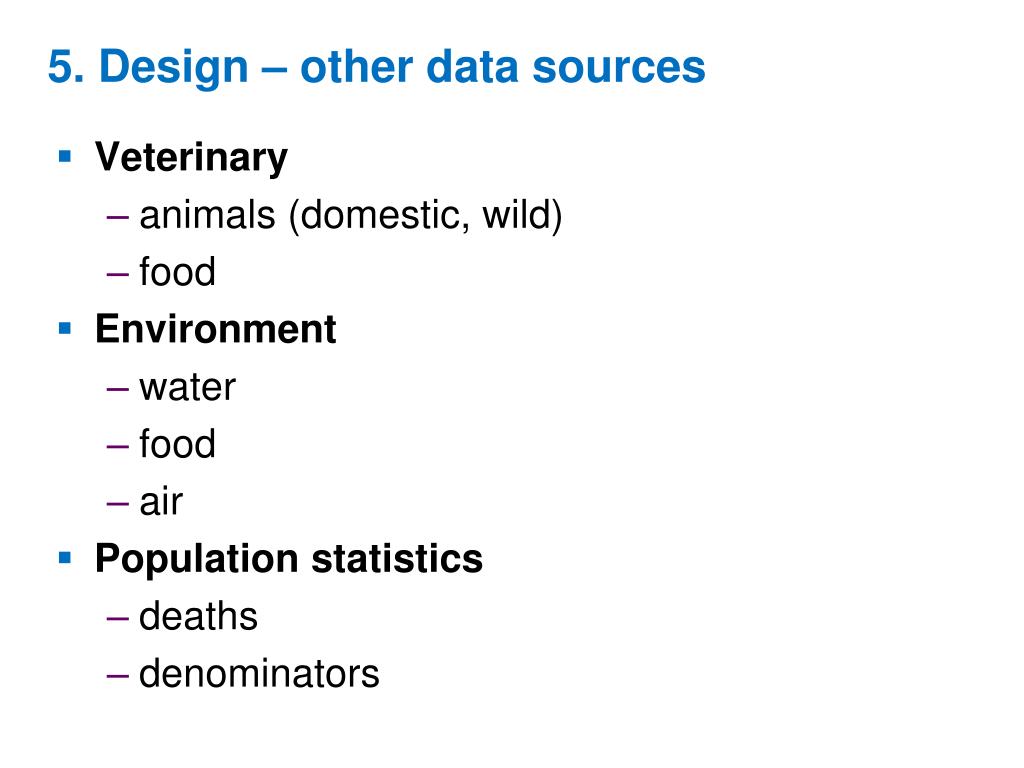The width and height of the screenshot is (1024, 768).
Task: Click the 'denominators' sub-item
Action: tap(259, 673)
